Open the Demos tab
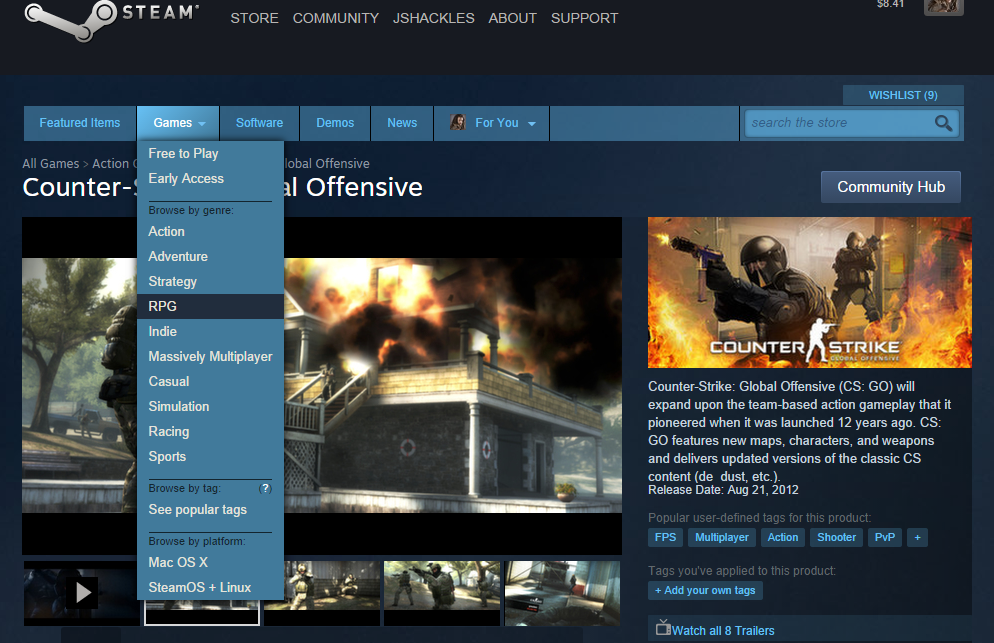994x643 pixels. (x=335, y=123)
